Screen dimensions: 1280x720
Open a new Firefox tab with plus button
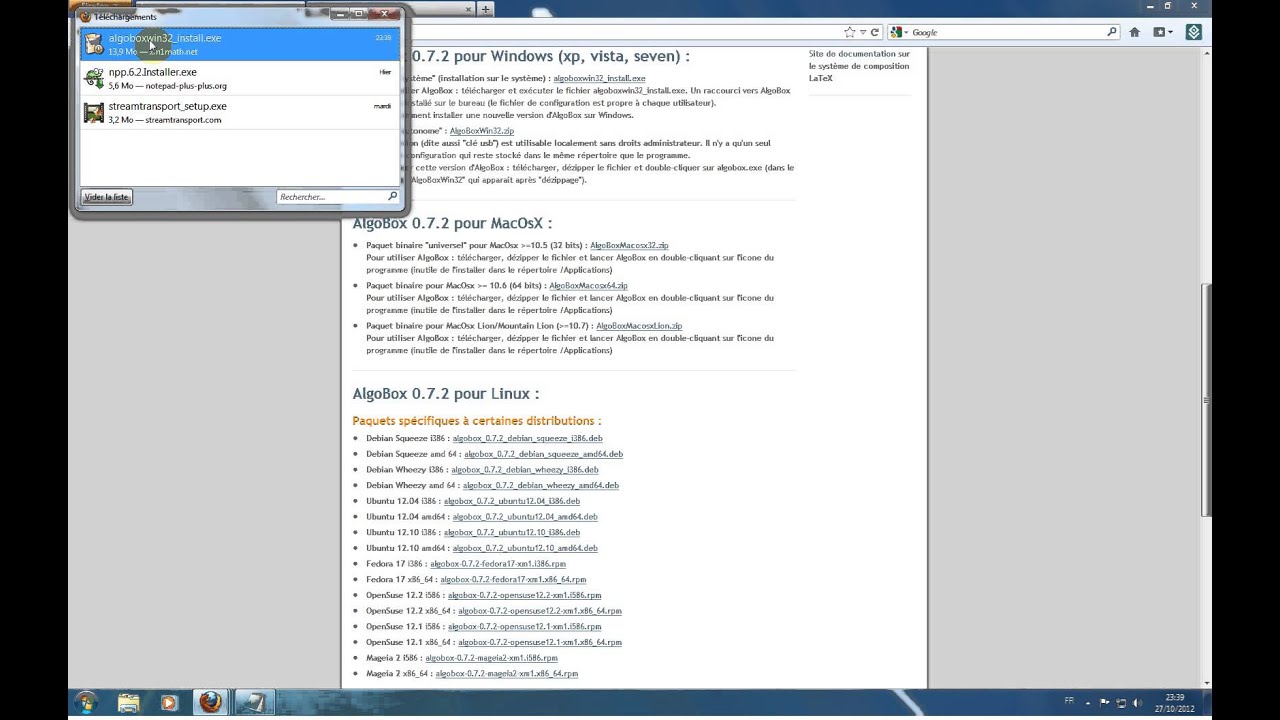point(486,9)
